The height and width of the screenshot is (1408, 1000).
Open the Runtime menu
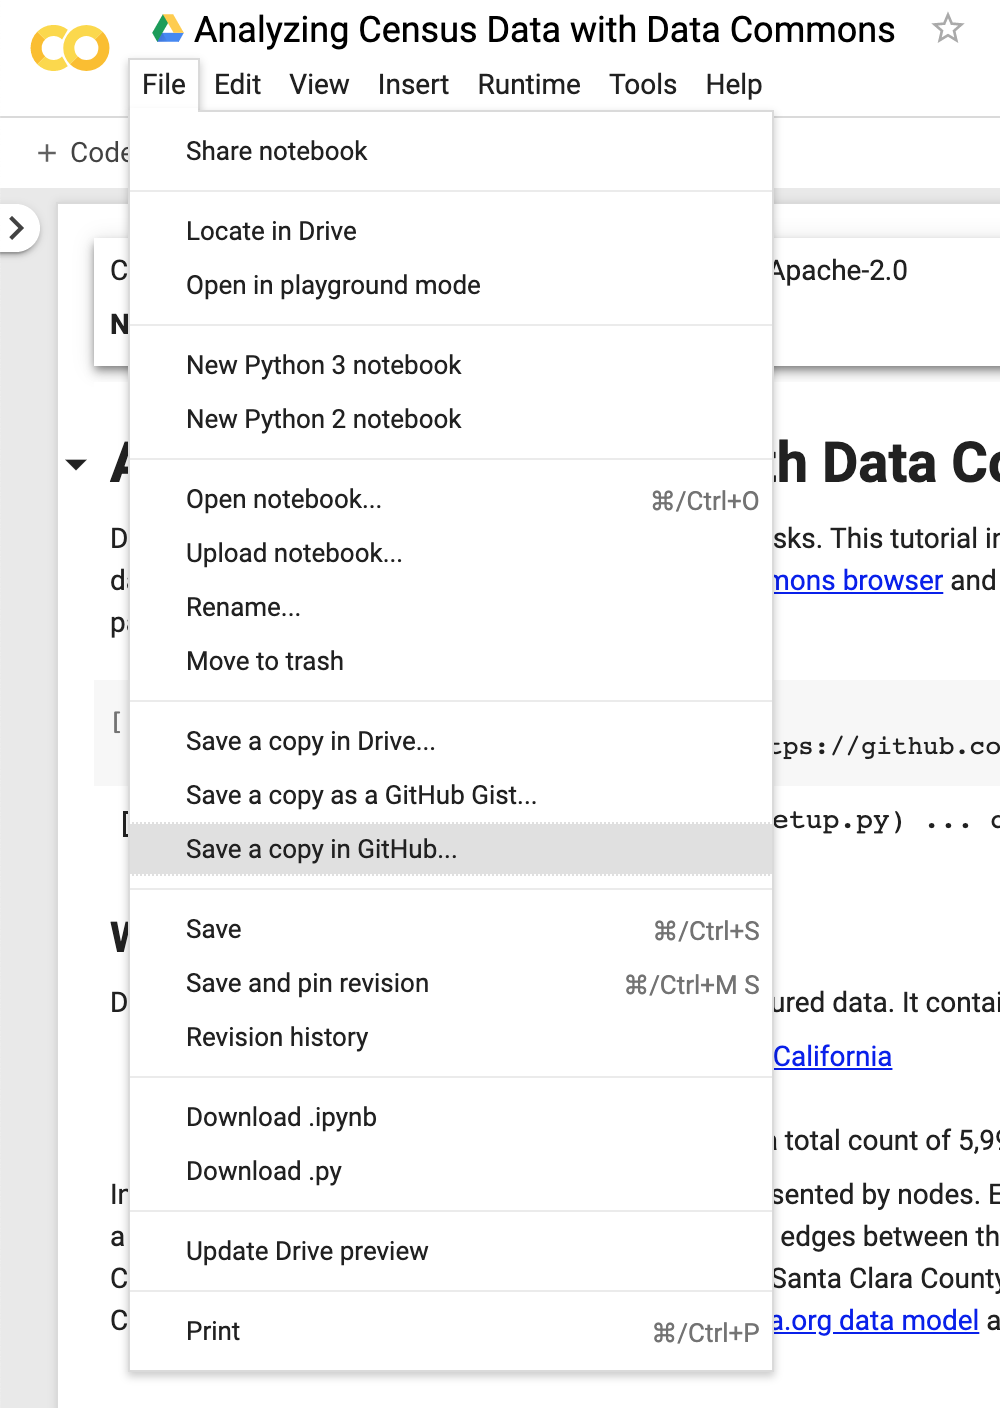tap(528, 85)
